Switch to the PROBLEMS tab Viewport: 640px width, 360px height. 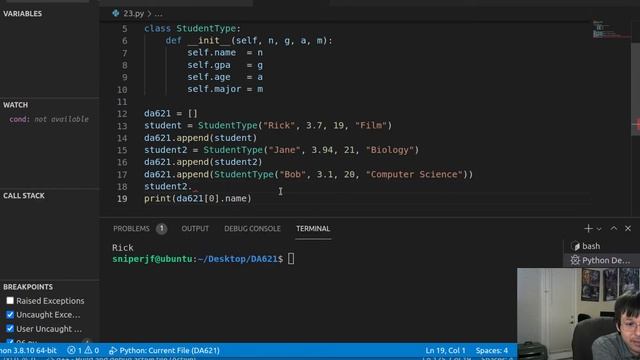[131, 229]
